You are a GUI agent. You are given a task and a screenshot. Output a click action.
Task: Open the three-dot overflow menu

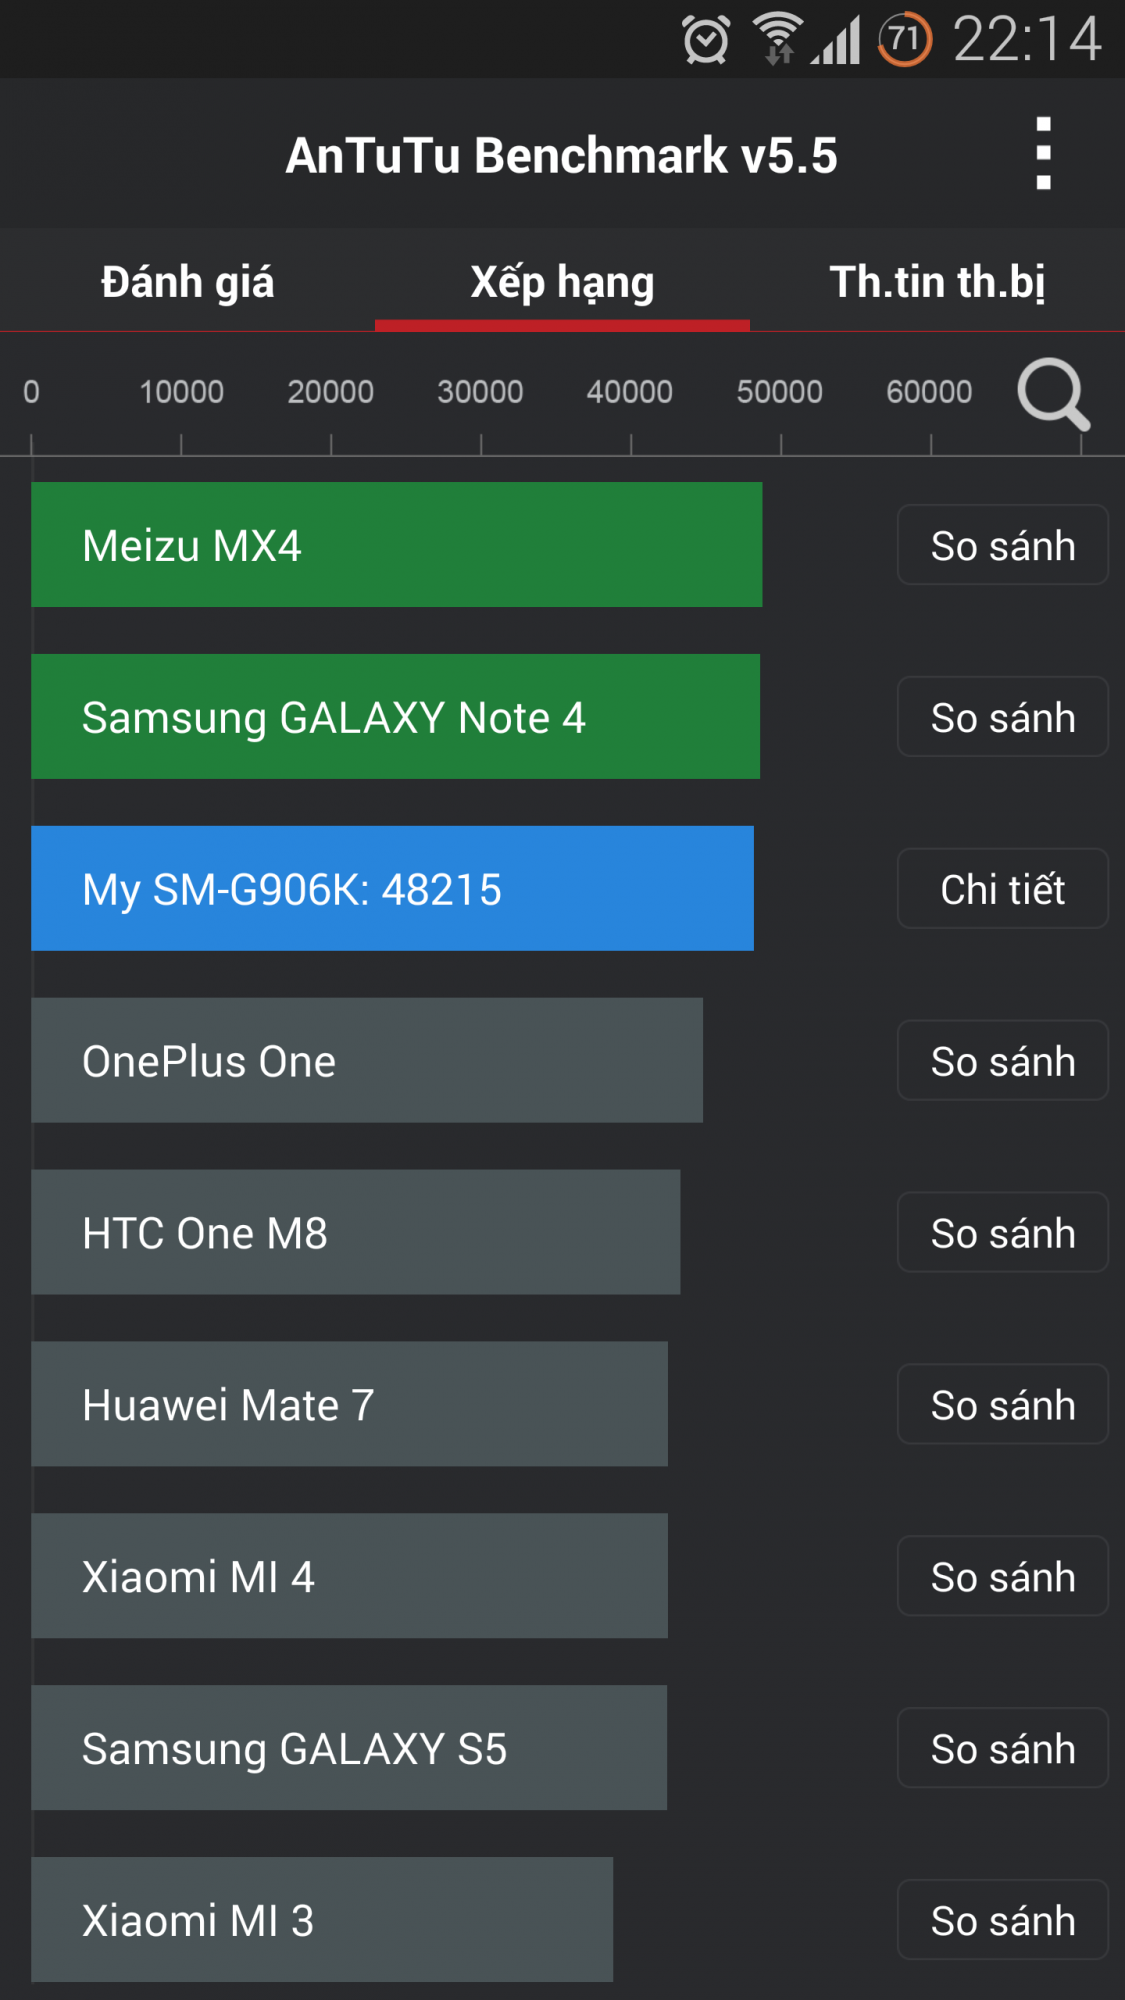(x=1043, y=154)
